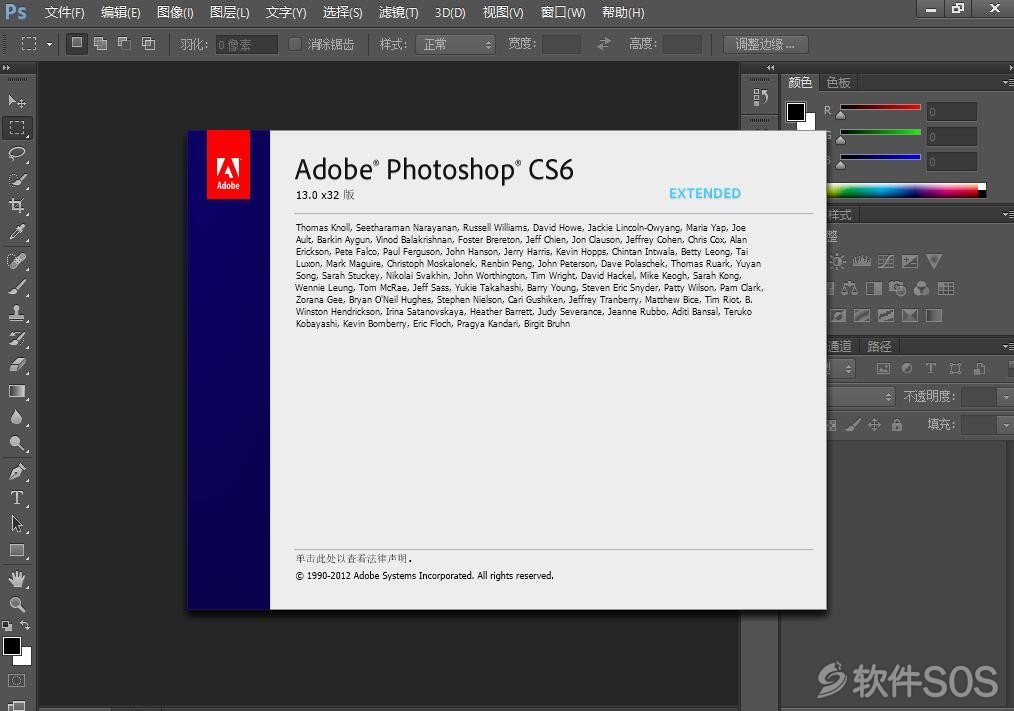Select the Gradient tool

(x=17, y=391)
